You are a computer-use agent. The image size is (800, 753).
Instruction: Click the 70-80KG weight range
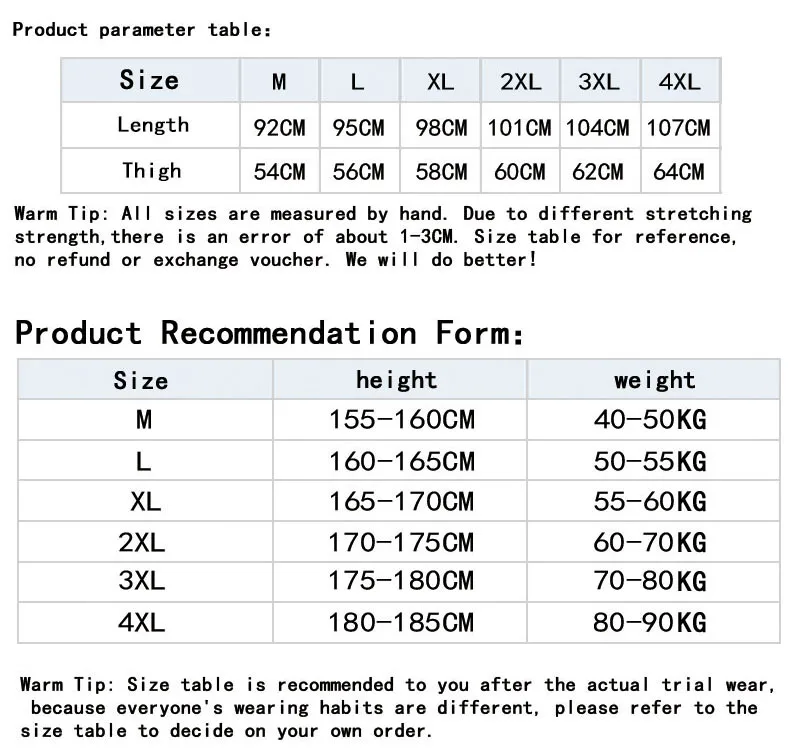click(x=650, y=581)
